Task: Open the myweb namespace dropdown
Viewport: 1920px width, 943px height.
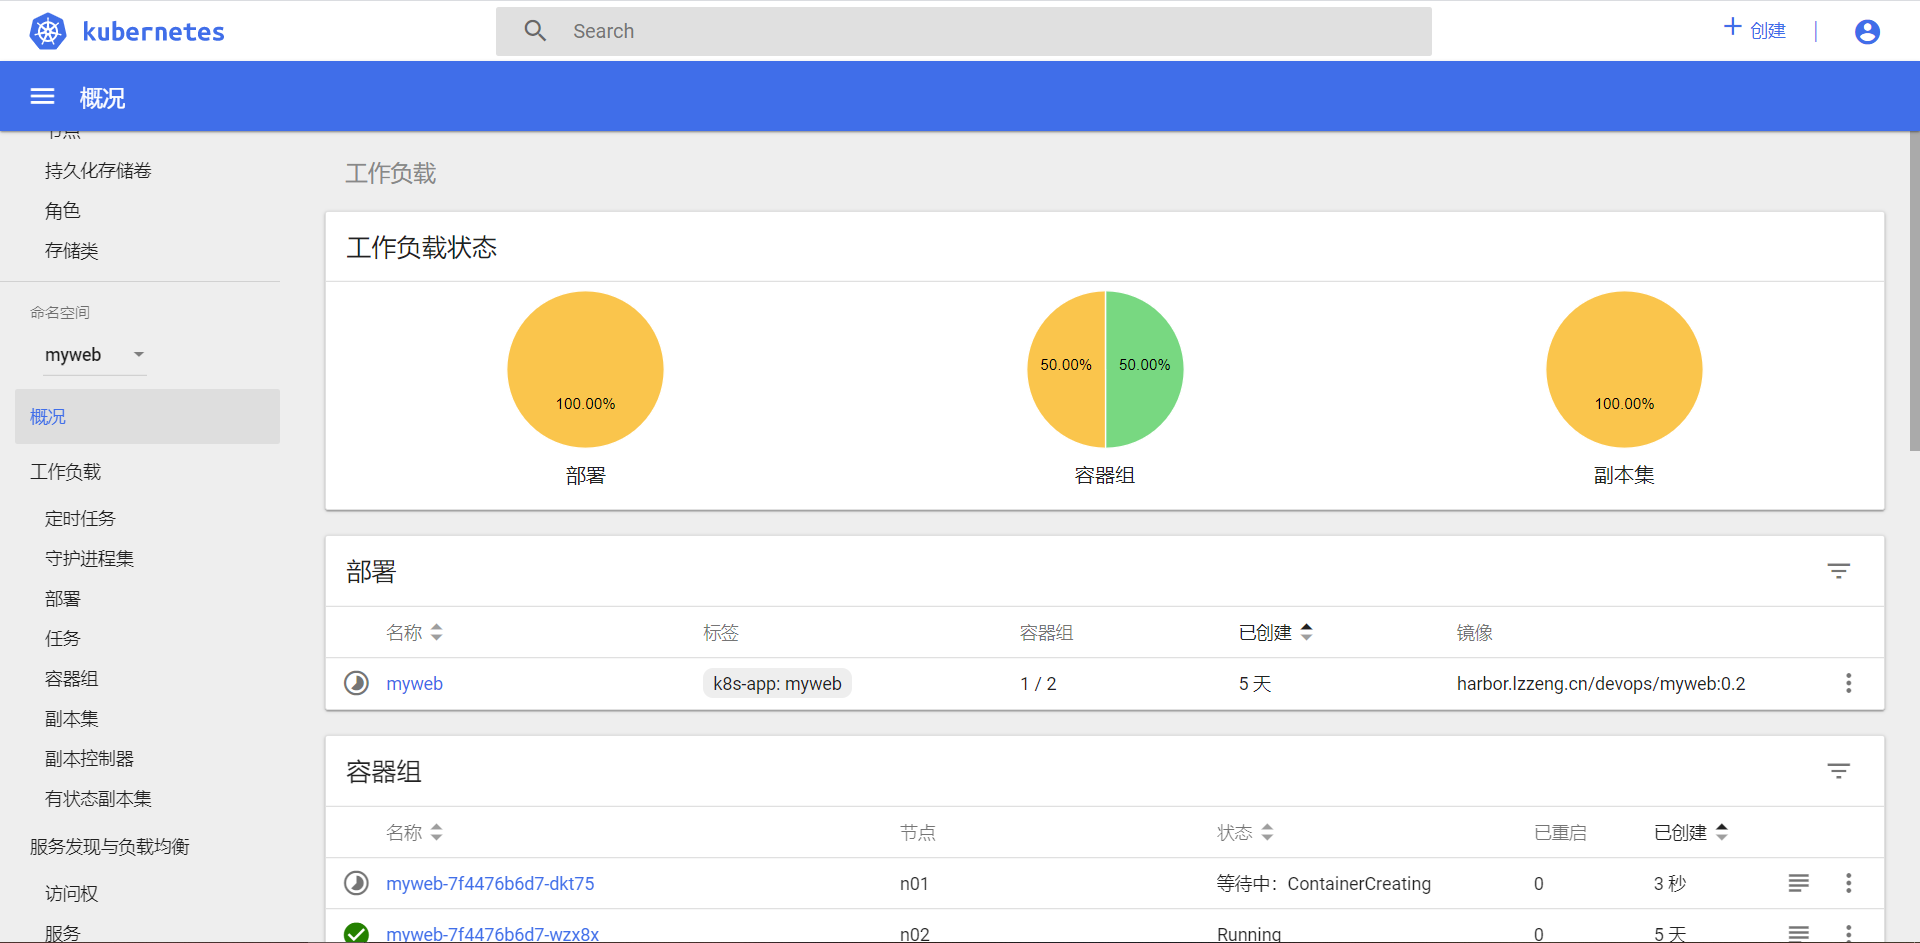Action: (95, 355)
